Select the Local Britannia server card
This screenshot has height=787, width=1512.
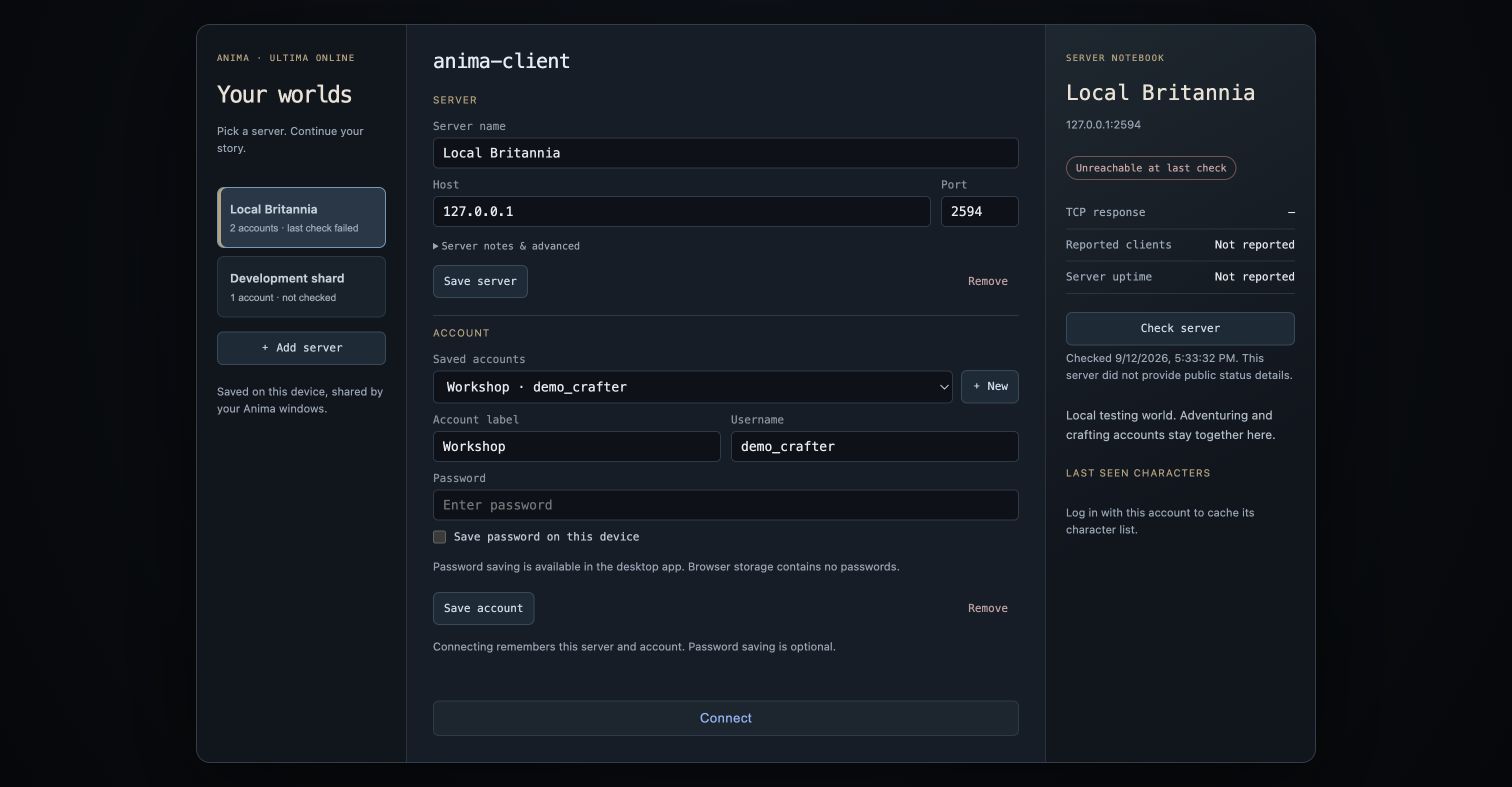point(301,217)
